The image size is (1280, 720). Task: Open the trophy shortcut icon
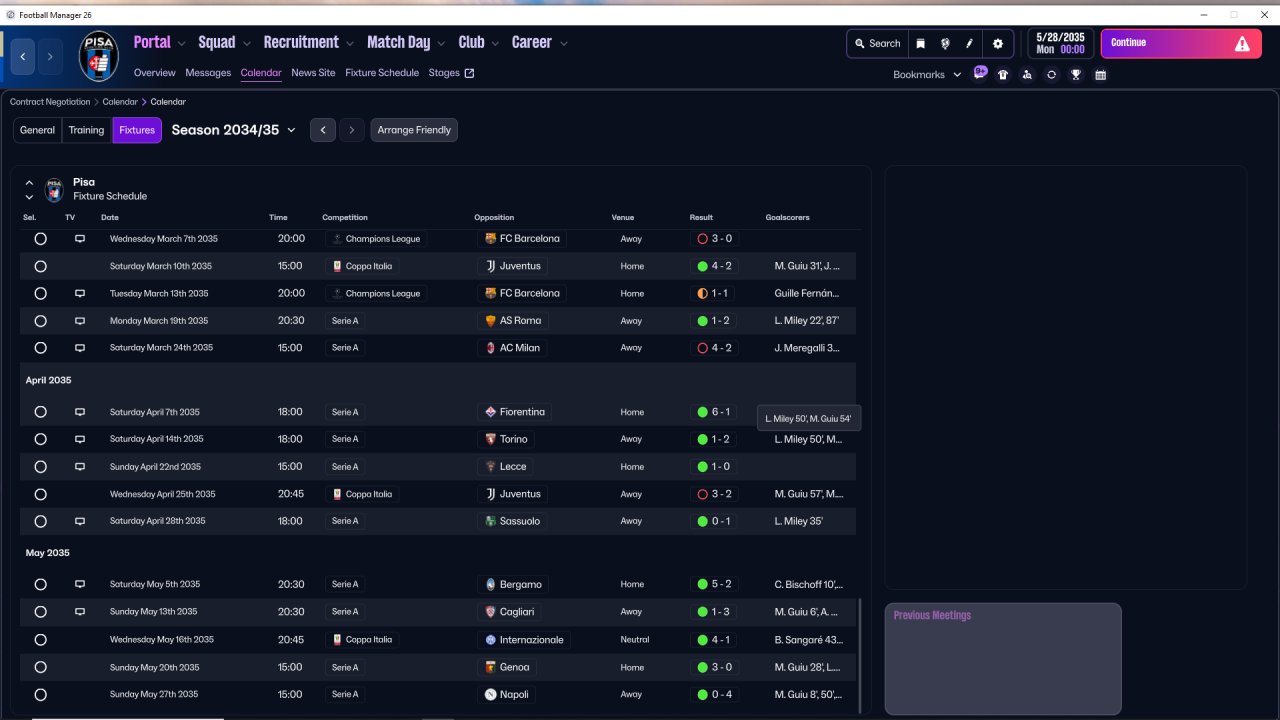[x=1076, y=75]
